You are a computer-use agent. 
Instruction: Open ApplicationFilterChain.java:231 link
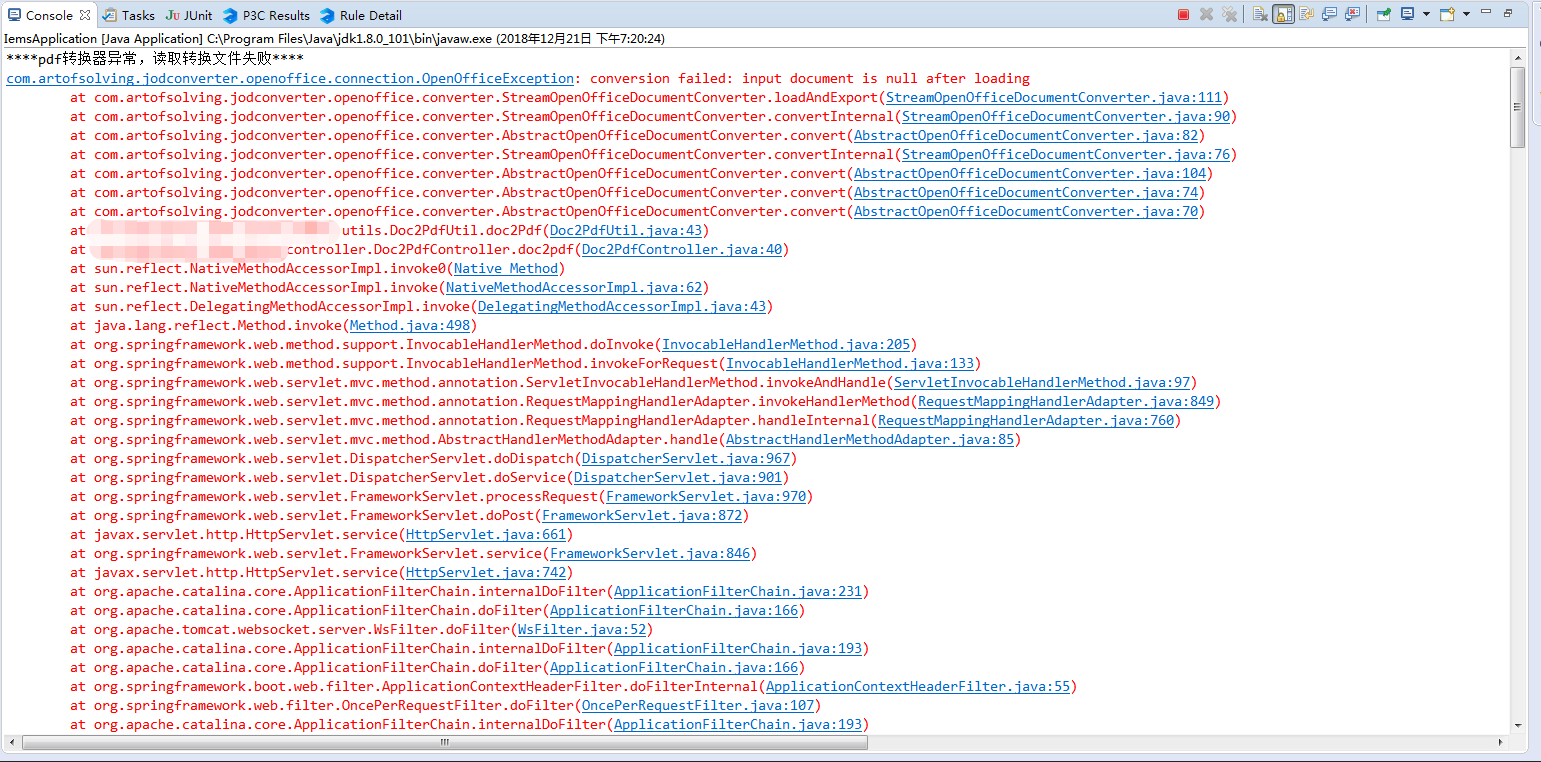coord(738,591)
